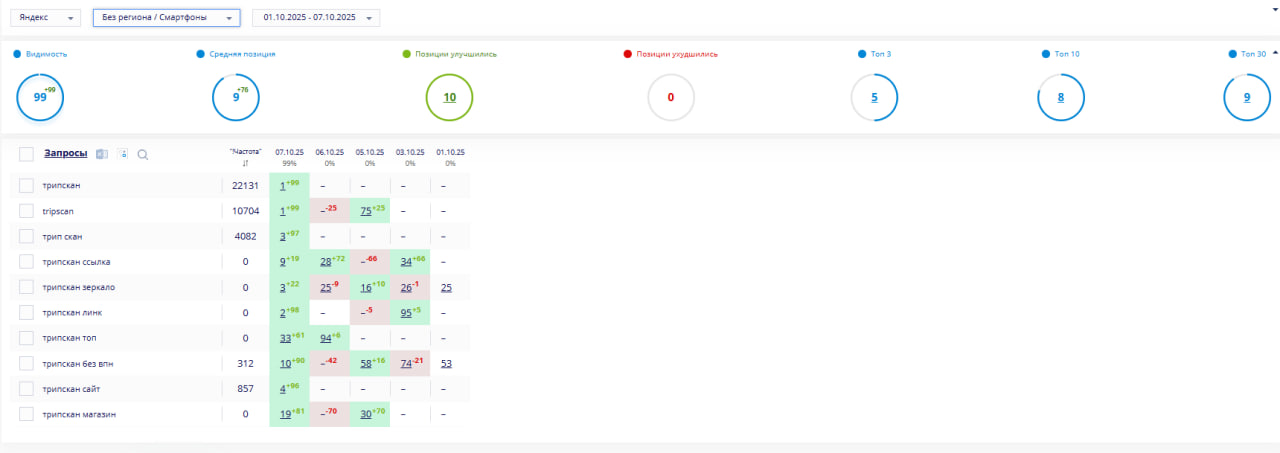Image resolution: width=1280 pixels, height=453 pixels.
Task: Sort by Частота using sort arrows
Action: [x=245, y=163]
